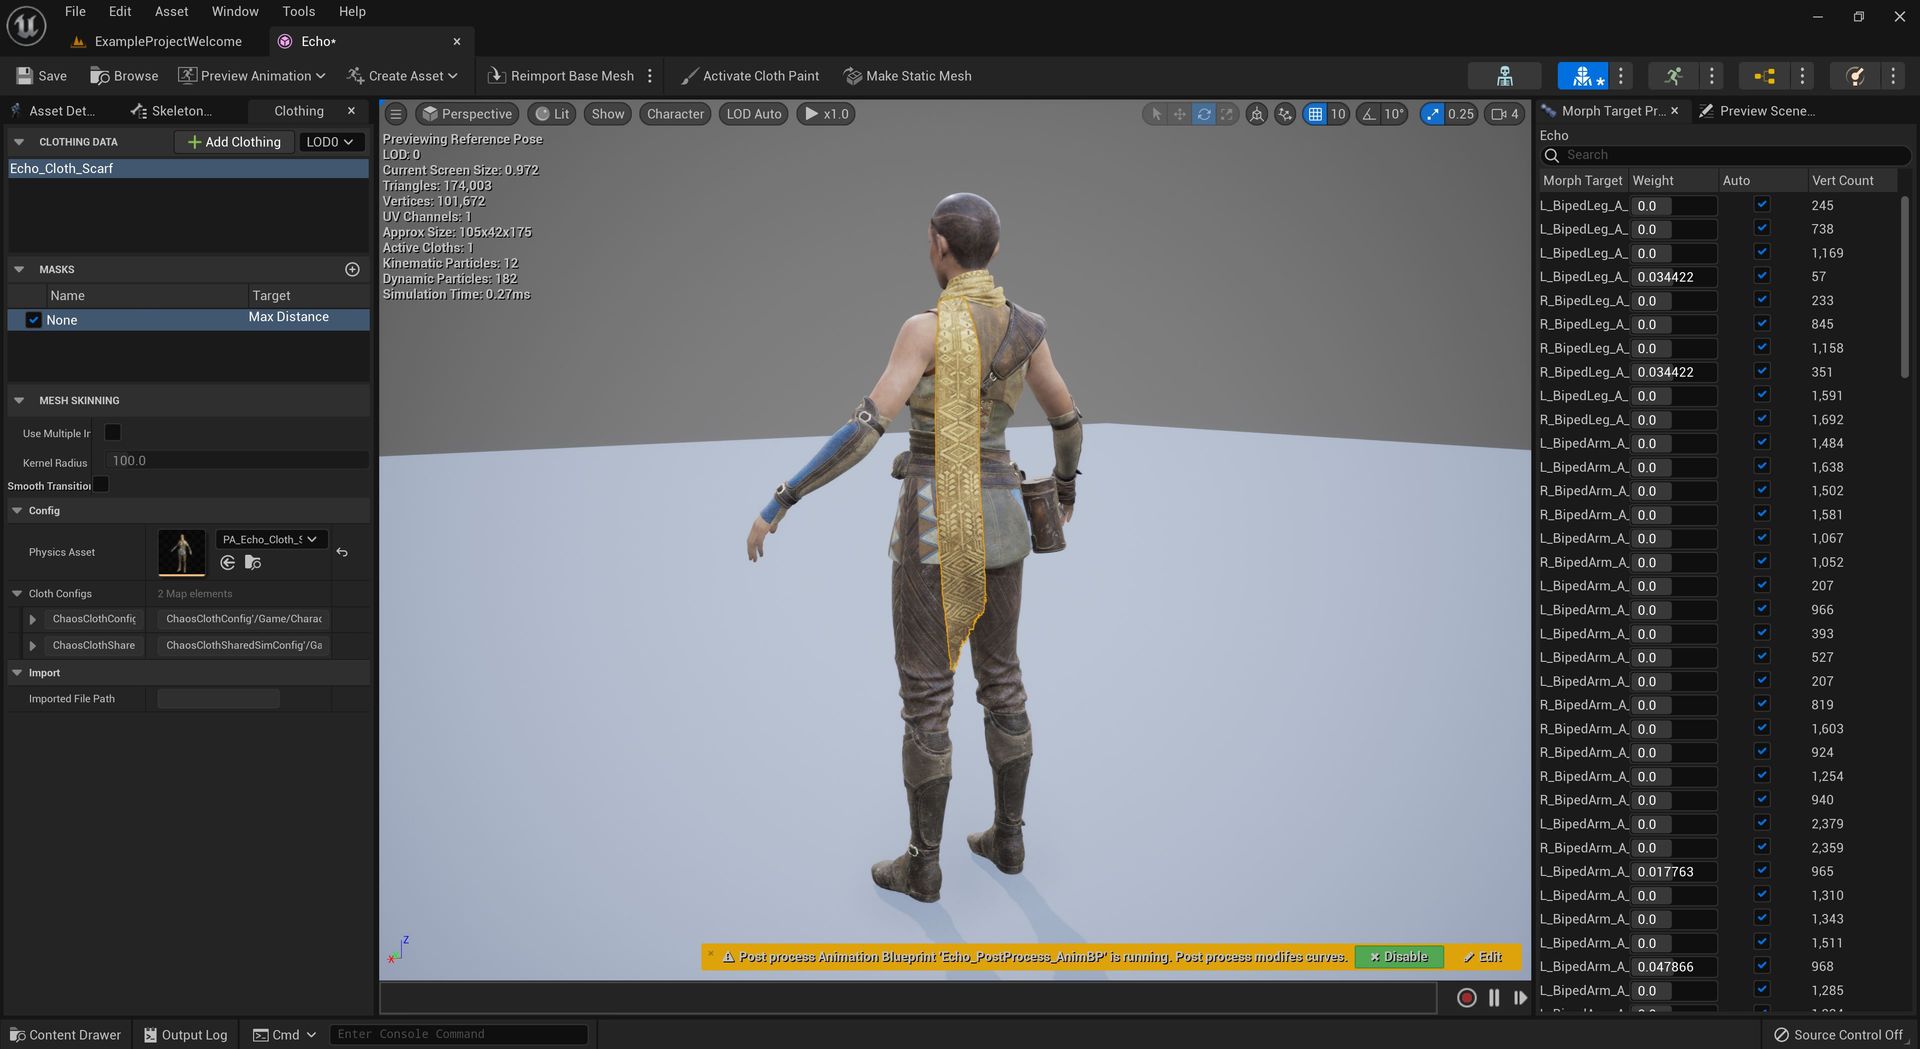
Task: Select the Translate tool in the viewport
Action: pos(1179,114)
